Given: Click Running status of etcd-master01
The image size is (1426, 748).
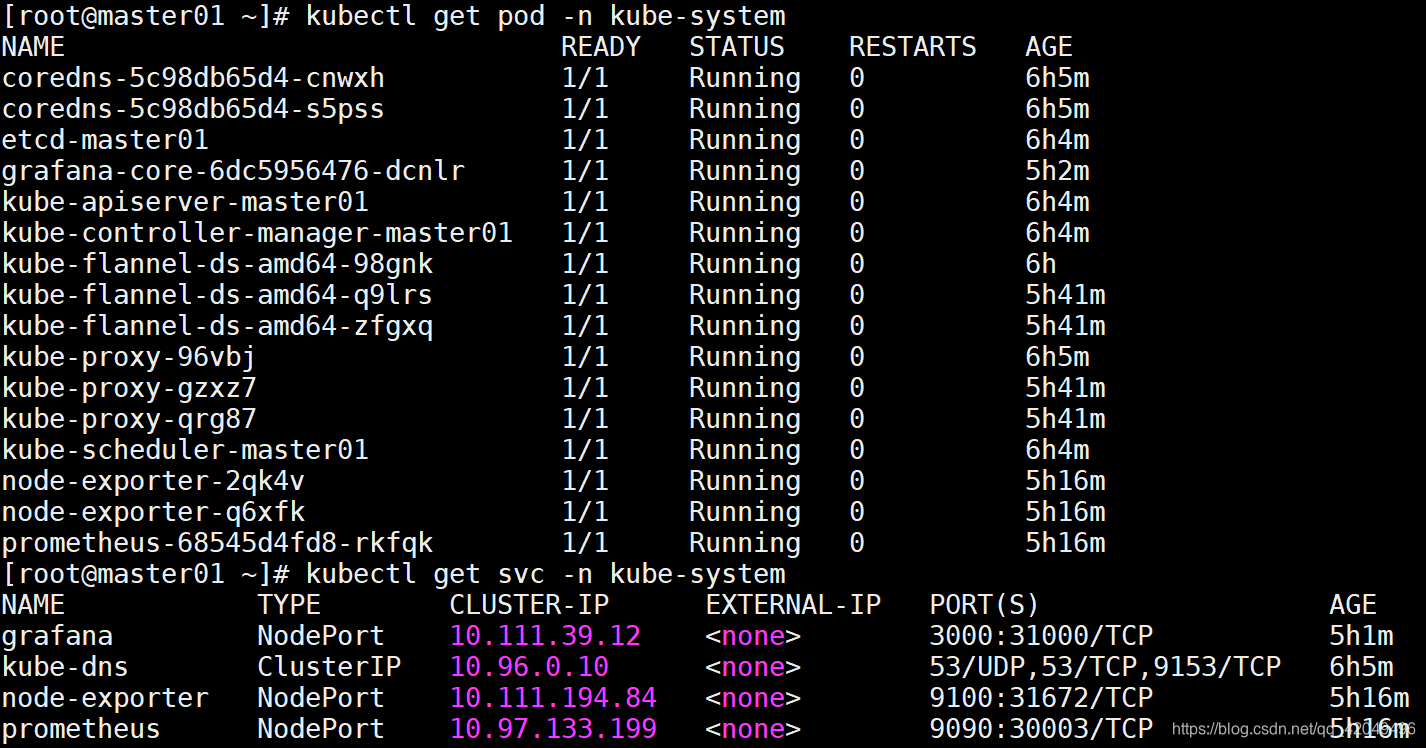Looking at the screenshot, I should click(x=745, y=141).
